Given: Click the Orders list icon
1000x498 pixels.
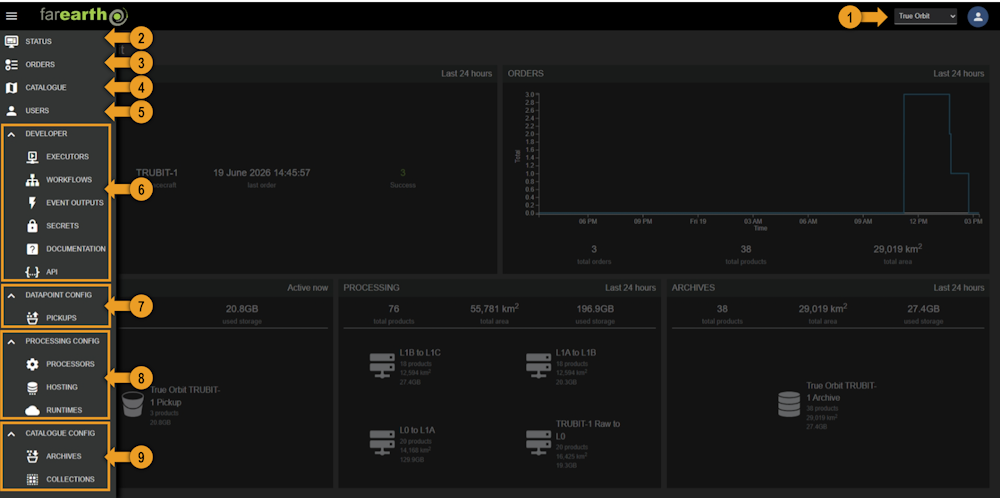Looking at the screenshot, I should pyautogui.click(x=11, y=64).
